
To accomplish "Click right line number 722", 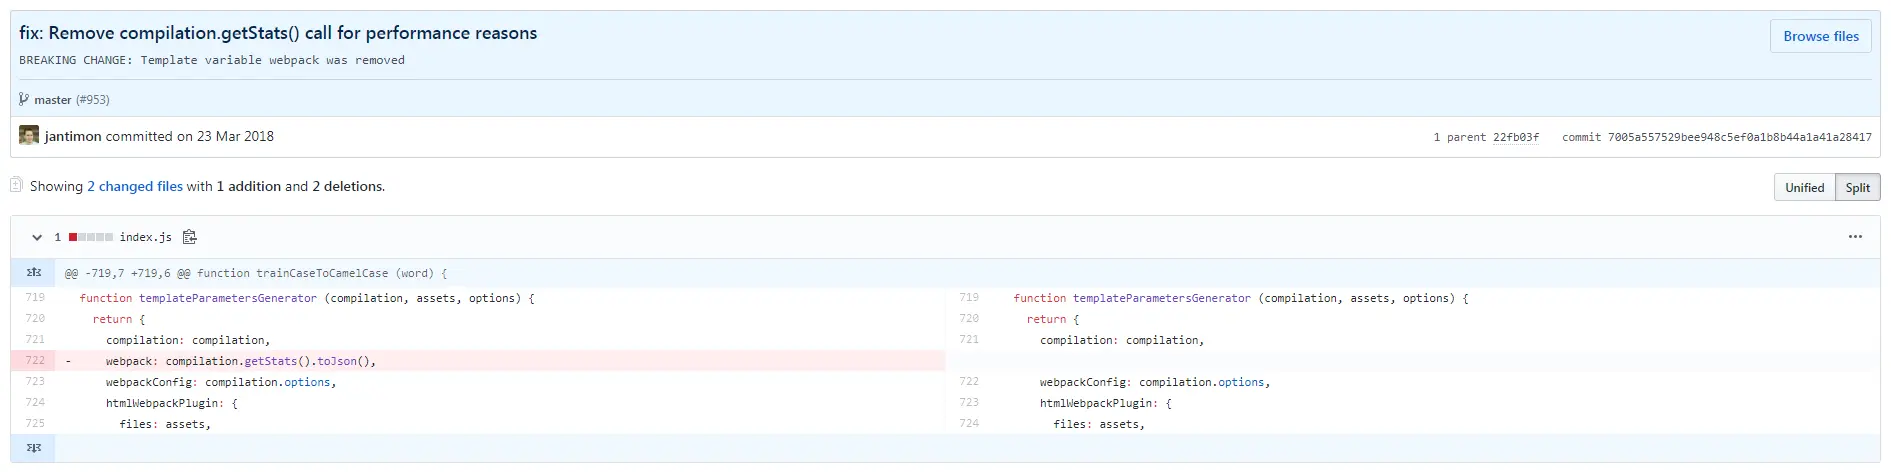I will 969,381.
